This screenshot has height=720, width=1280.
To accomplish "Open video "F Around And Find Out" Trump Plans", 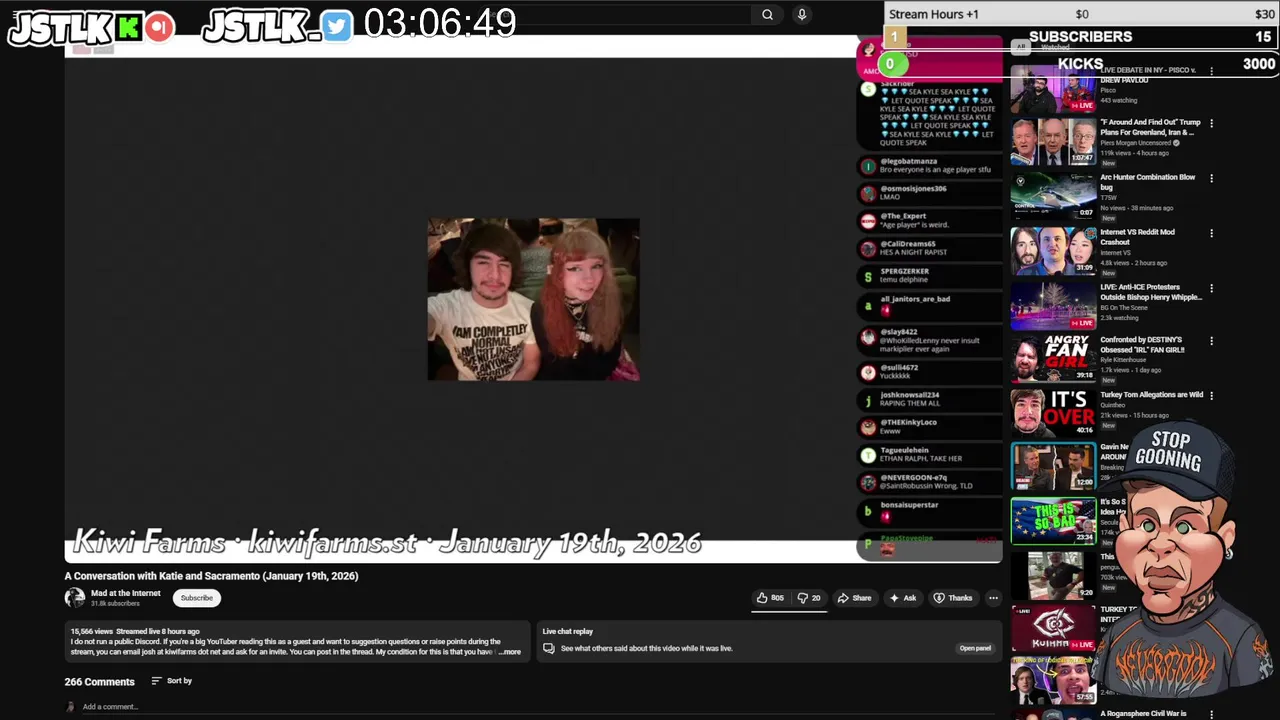I will [x=1150, y=127].
